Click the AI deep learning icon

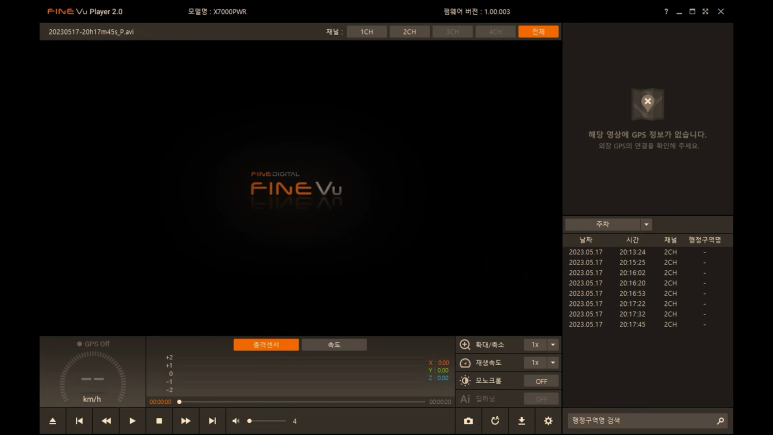click(465, 399)
